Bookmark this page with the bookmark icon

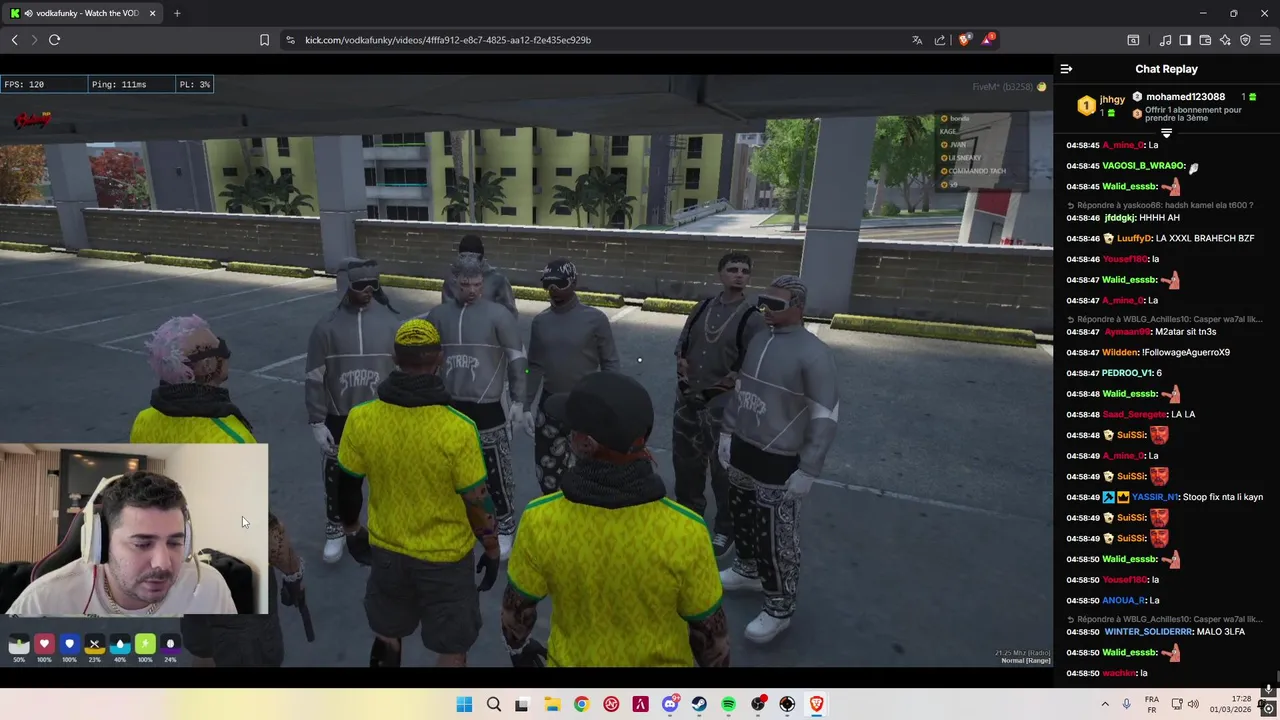264,40
